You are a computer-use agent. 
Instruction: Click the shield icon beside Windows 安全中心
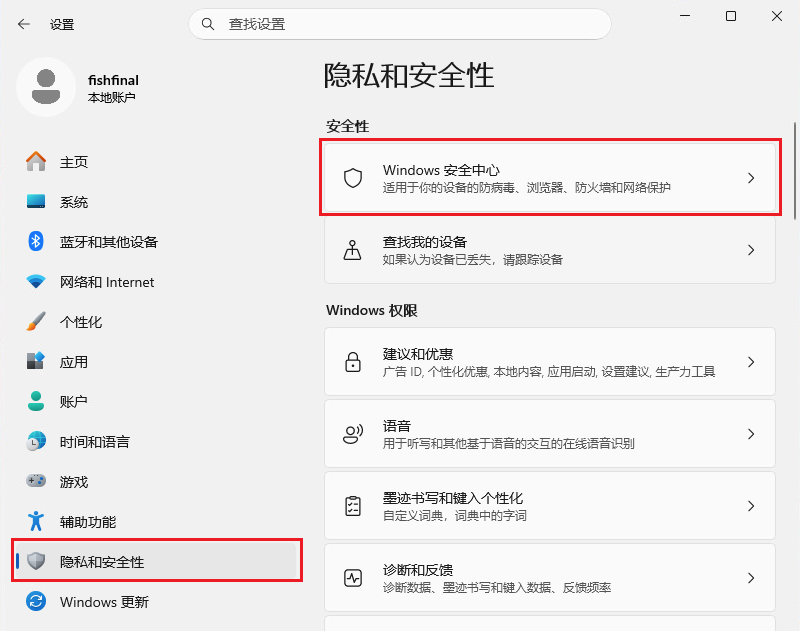[x=353, y=178]
